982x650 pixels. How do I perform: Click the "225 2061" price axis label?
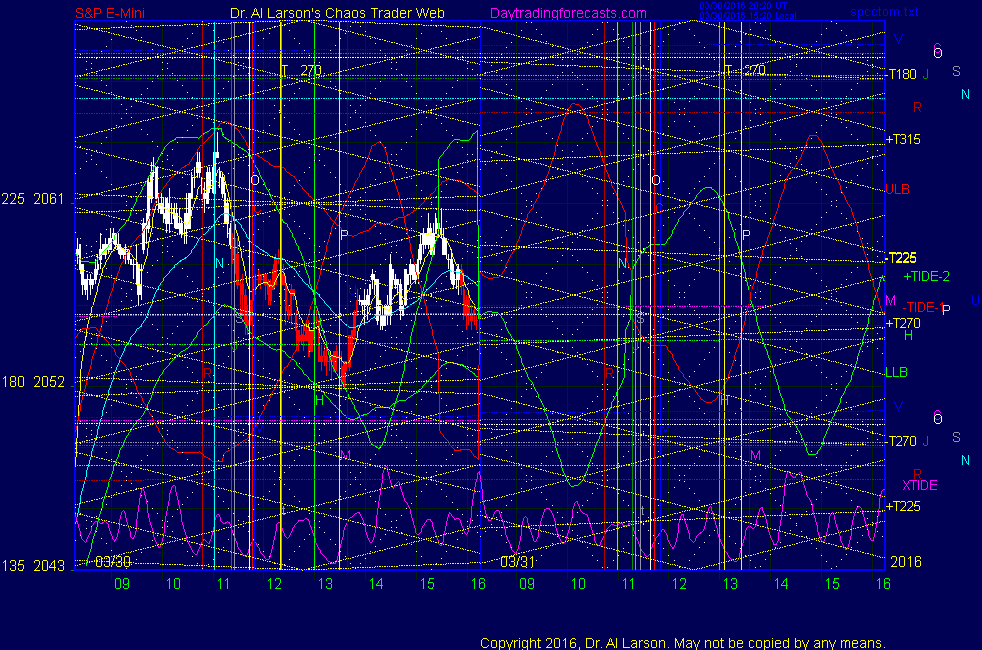tap(33, 199)
